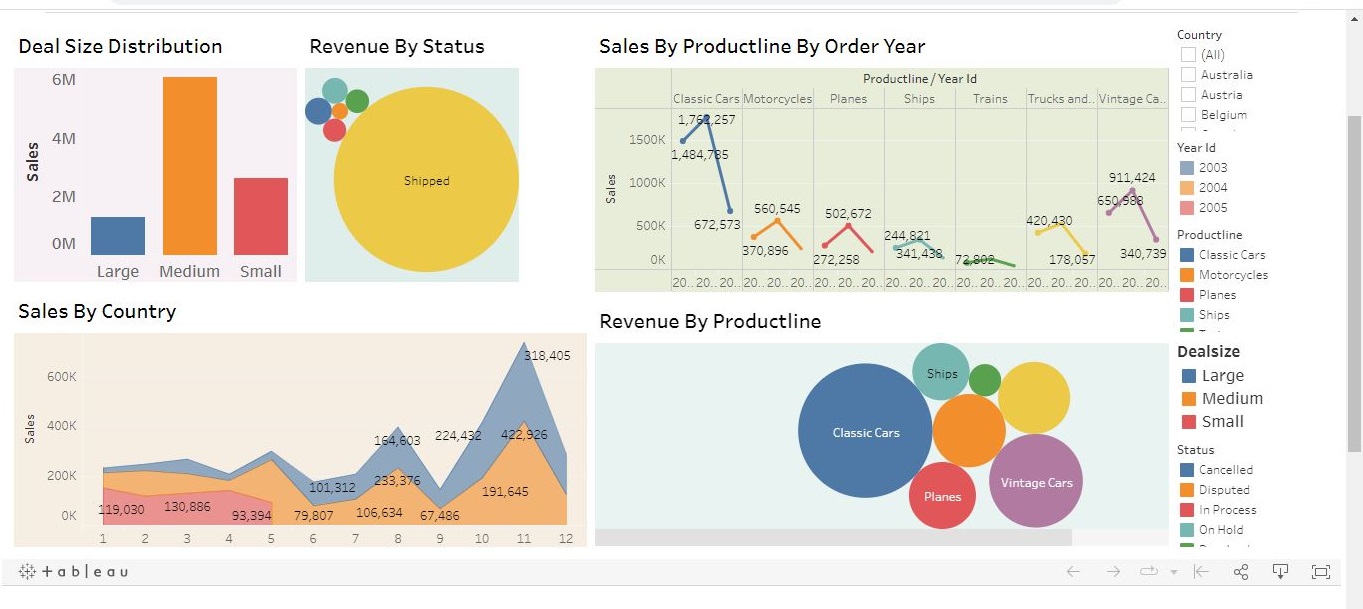This screenshot has width=1363, height=609.
Task: Click the Download icon
Action: click(x=1280, y=572)
